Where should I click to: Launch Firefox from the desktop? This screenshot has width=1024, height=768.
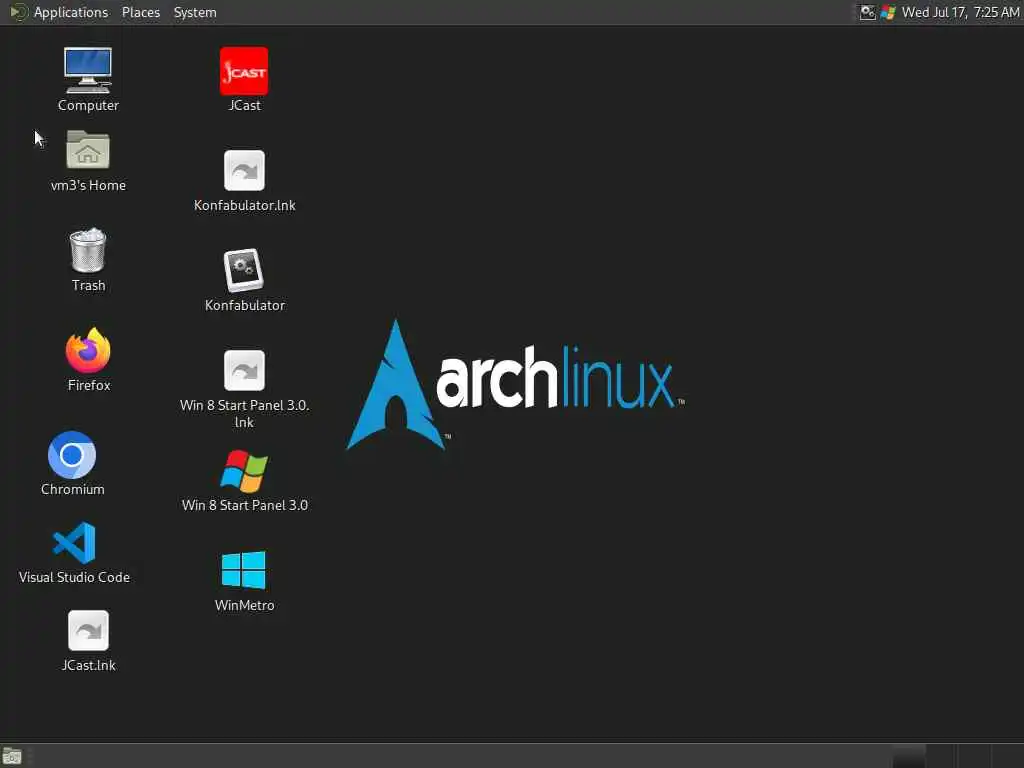click(88, 350)
